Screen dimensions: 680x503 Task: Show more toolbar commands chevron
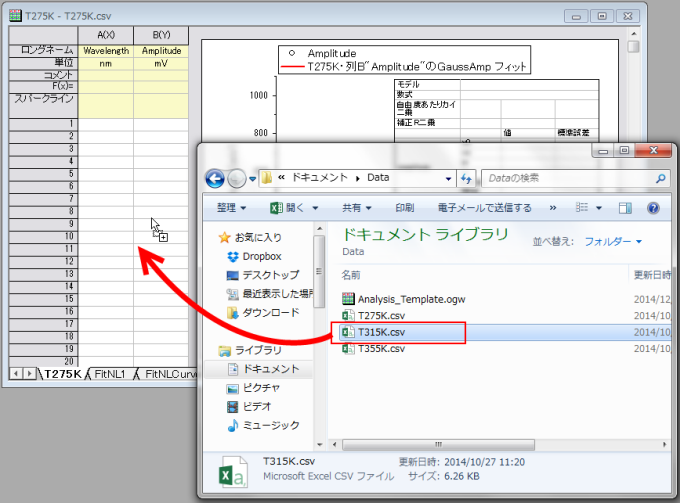click(552, 208)
